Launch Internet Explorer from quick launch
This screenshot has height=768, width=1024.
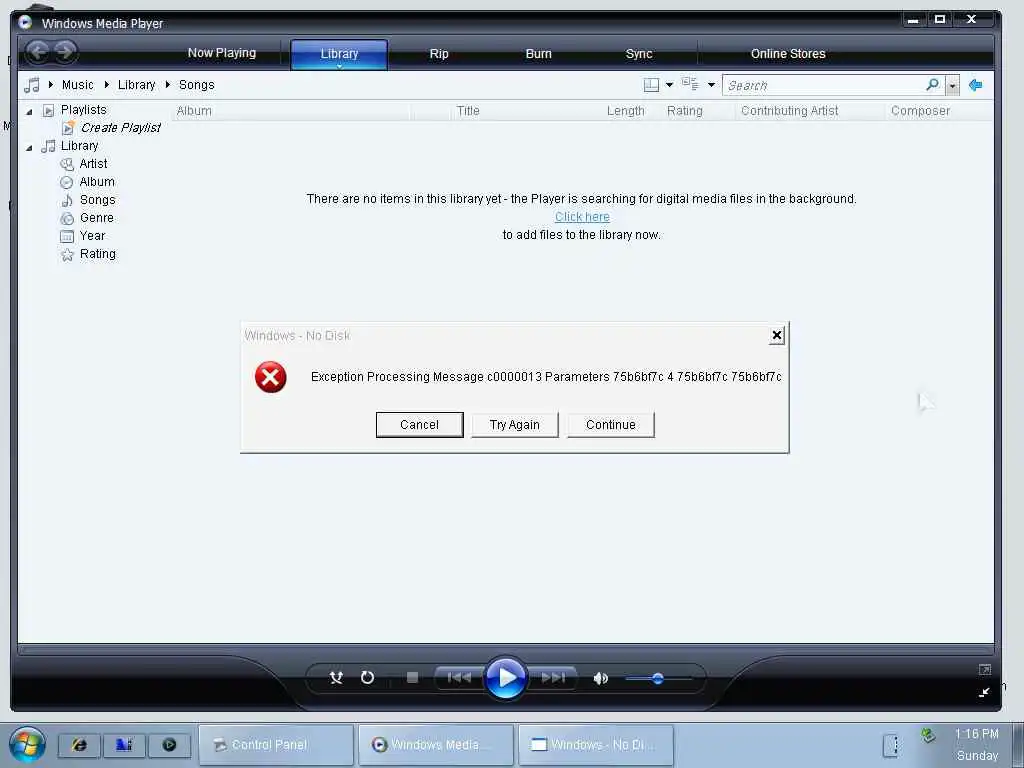80,744
